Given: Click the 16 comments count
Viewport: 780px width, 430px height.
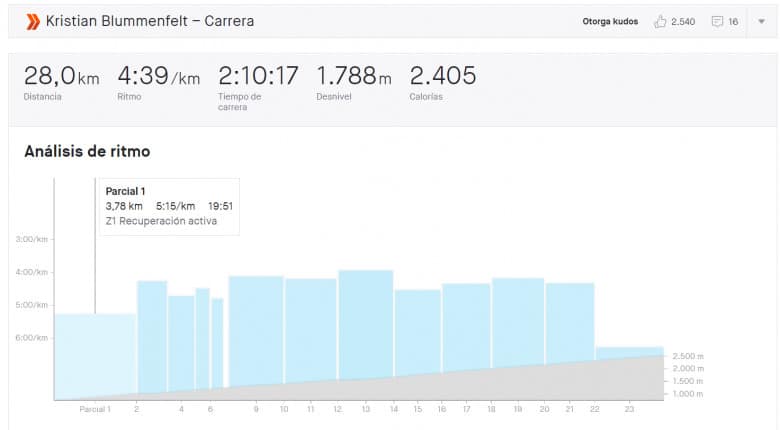Looking at the screenshot, I should [733, 21].
